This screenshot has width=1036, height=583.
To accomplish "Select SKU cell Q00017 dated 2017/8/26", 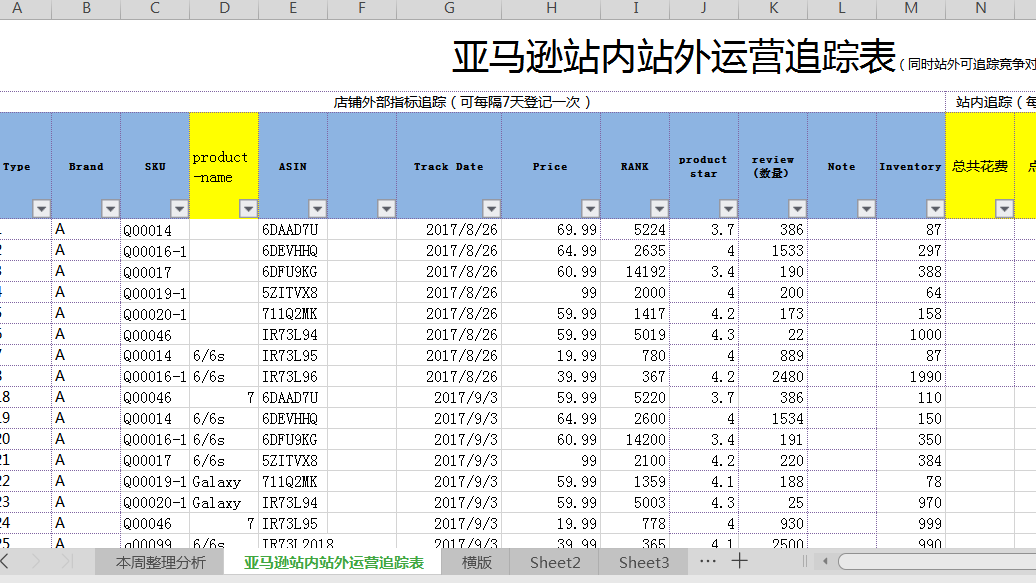I will click(x=155, y=272).
